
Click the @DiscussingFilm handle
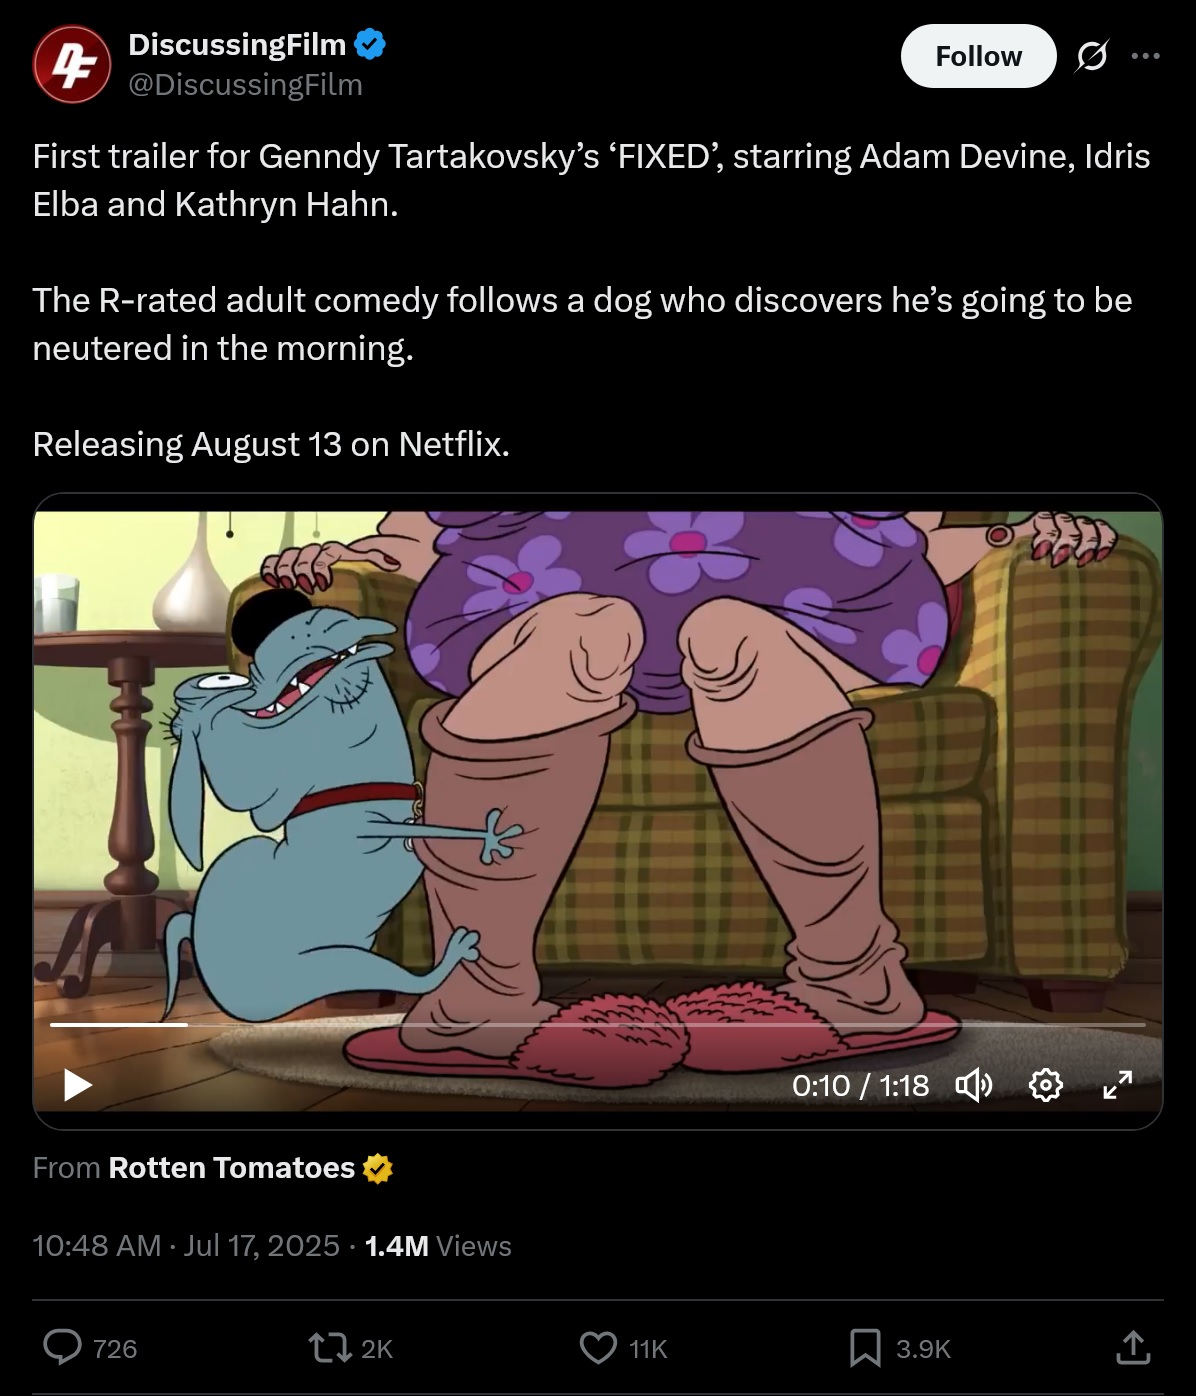click(245, 85)
